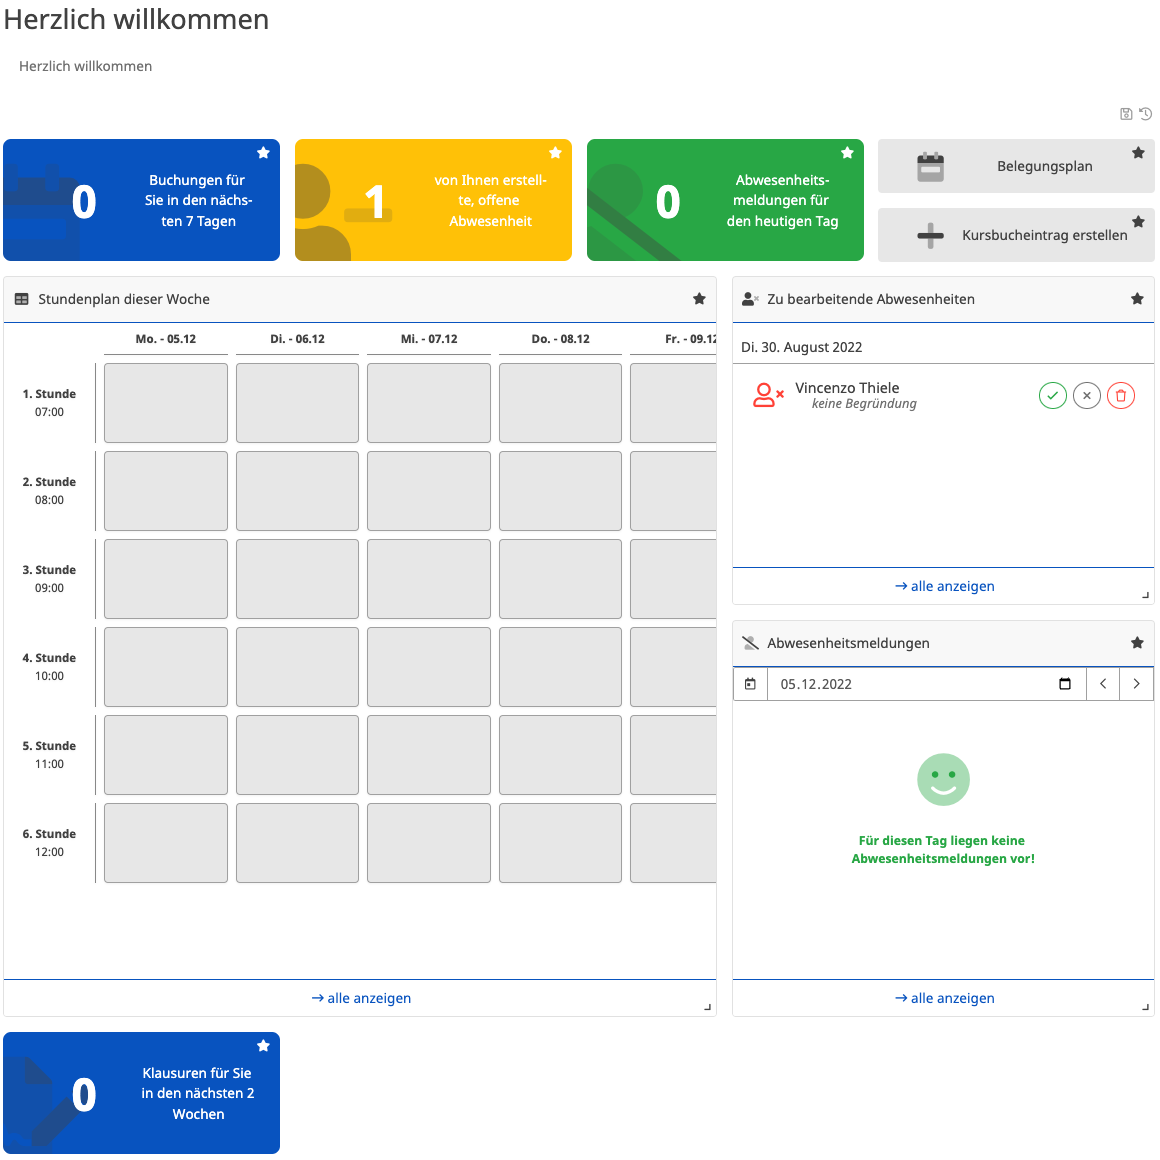Approve Vincenzo Thiele's absence with green checkmark

(1052, 396)
